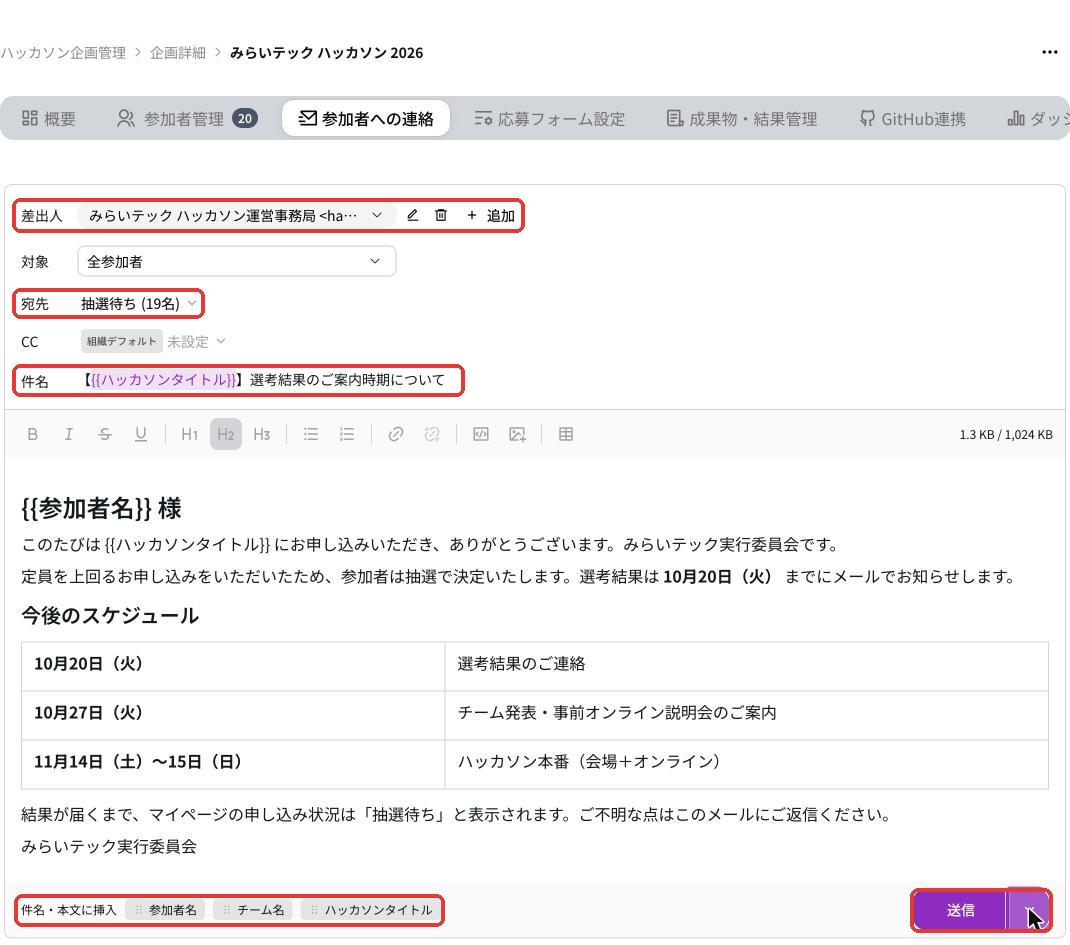Go back to 企画詳細 breadcrumb
The image size is (1070, 945).
coord(178,53)
